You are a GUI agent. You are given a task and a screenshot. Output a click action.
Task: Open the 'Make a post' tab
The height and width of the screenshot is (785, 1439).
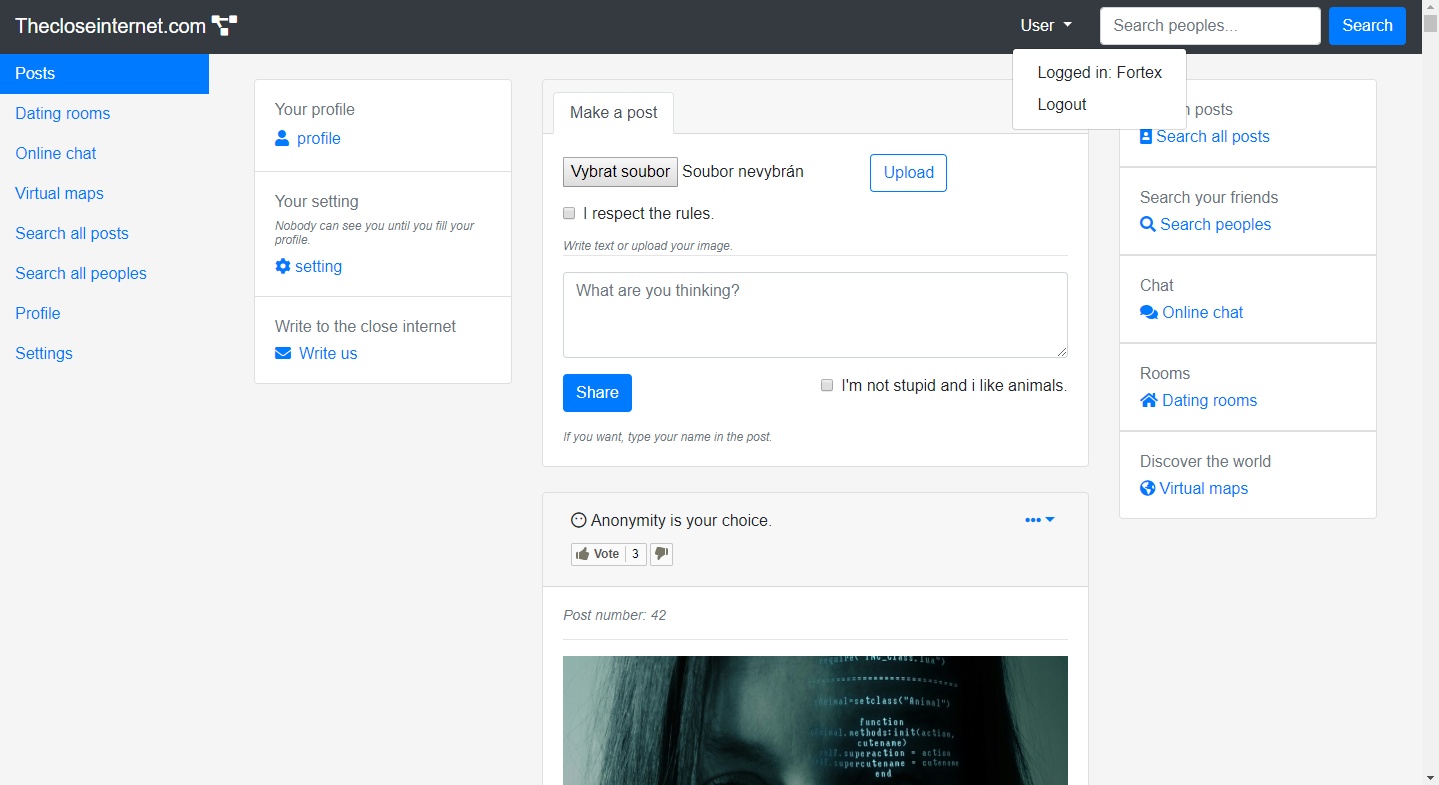tap(613, 113)
